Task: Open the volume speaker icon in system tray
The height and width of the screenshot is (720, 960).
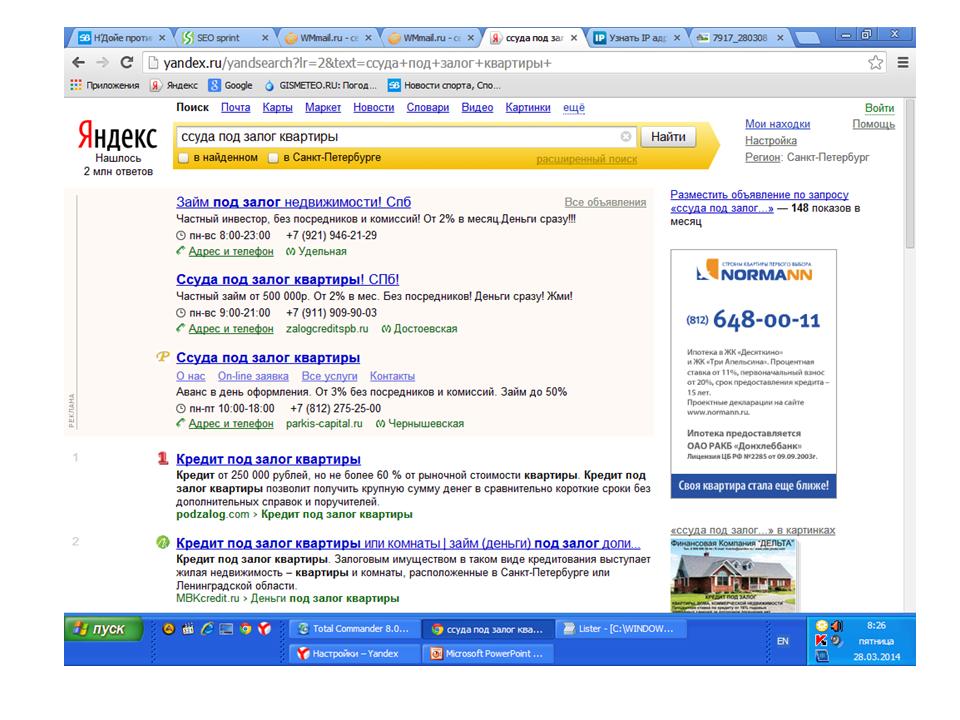Action: pos(837,626)
